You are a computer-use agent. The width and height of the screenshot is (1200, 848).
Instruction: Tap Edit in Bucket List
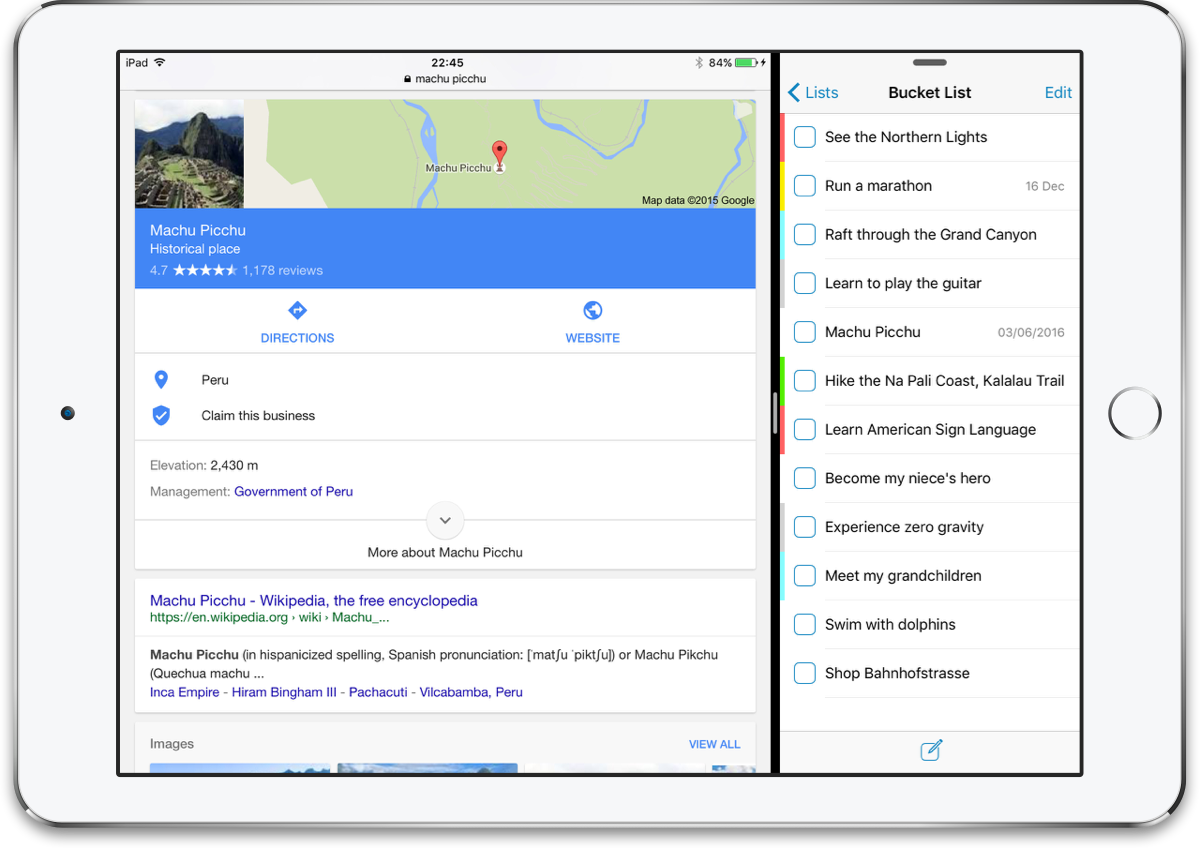coord(1058,92)
